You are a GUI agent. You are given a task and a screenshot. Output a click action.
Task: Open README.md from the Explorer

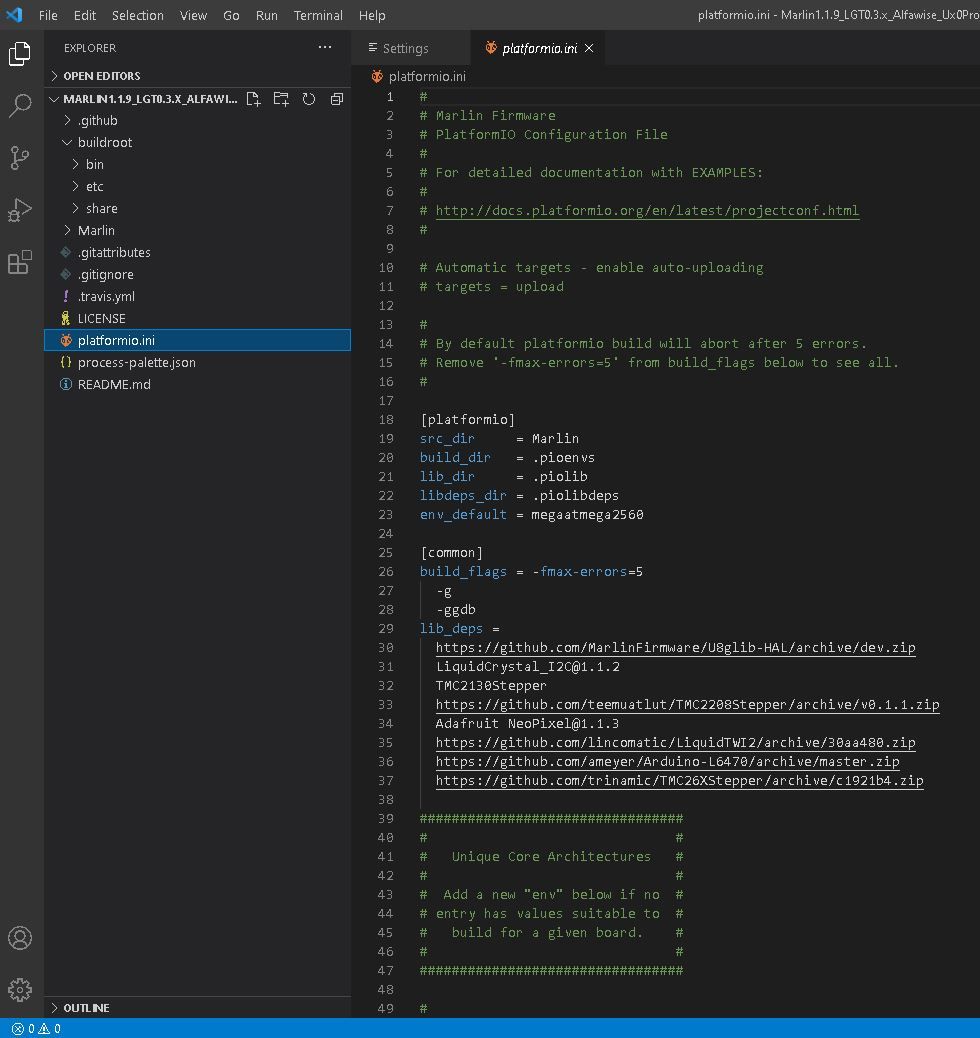pyautogui.click(x=197, y=385)
